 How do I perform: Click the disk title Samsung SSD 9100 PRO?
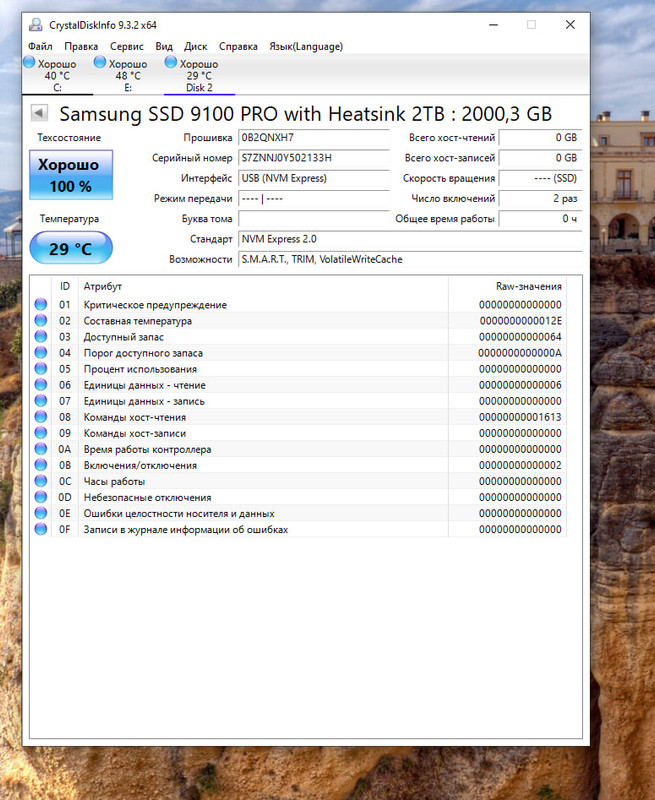pyautogui.click(x=306, y=114)
